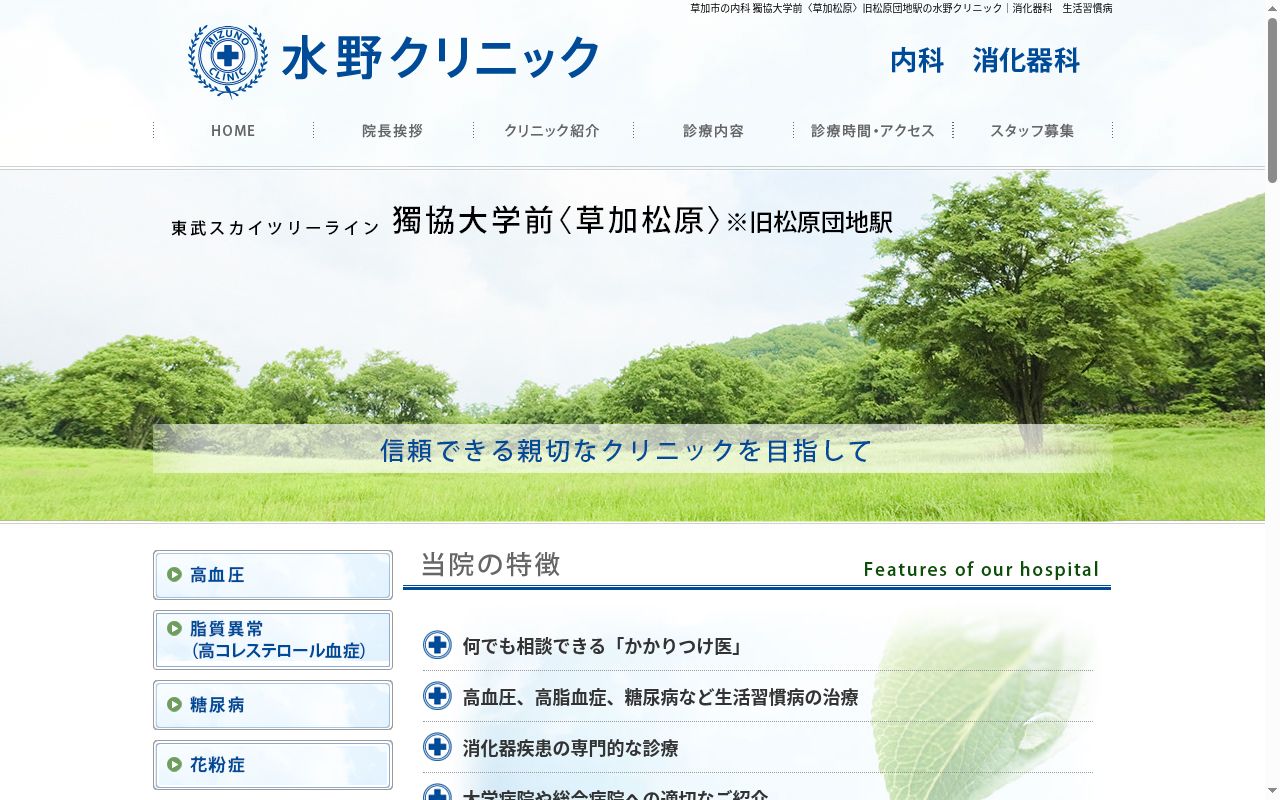Click the 水野クリニック title text logo
The width and height of the screenshot is (1280, 800).
click(x=441, y=58)
